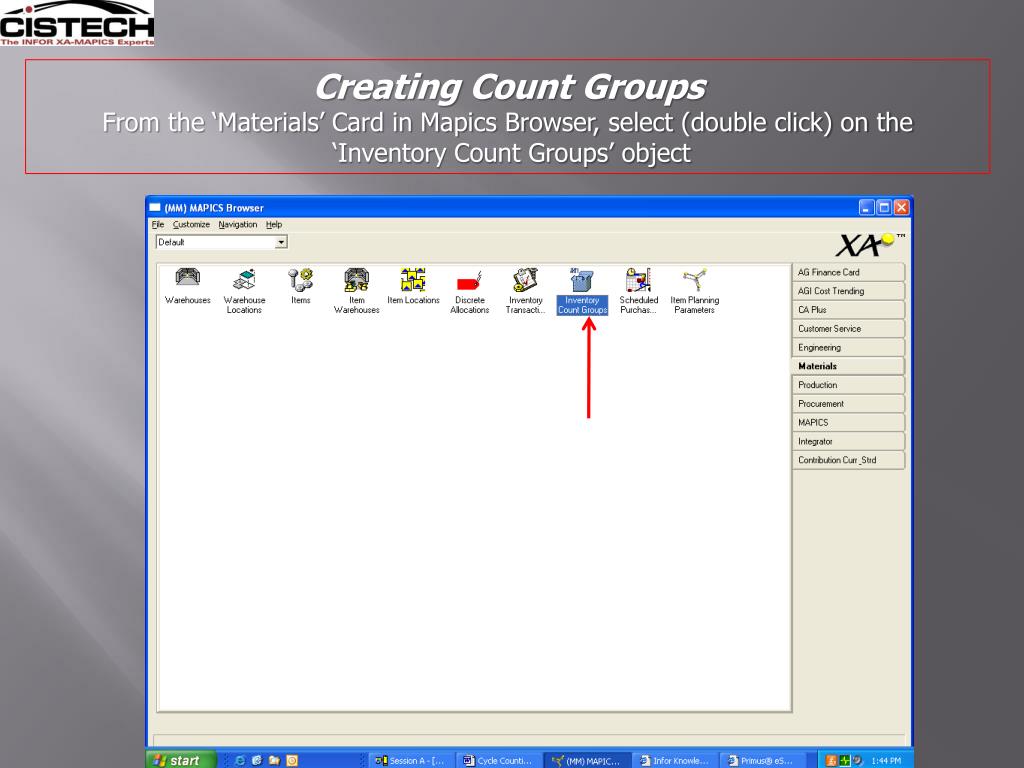Switch to the Integrator card
This screenshot has width=1024, height=768.
pos(848,441)
